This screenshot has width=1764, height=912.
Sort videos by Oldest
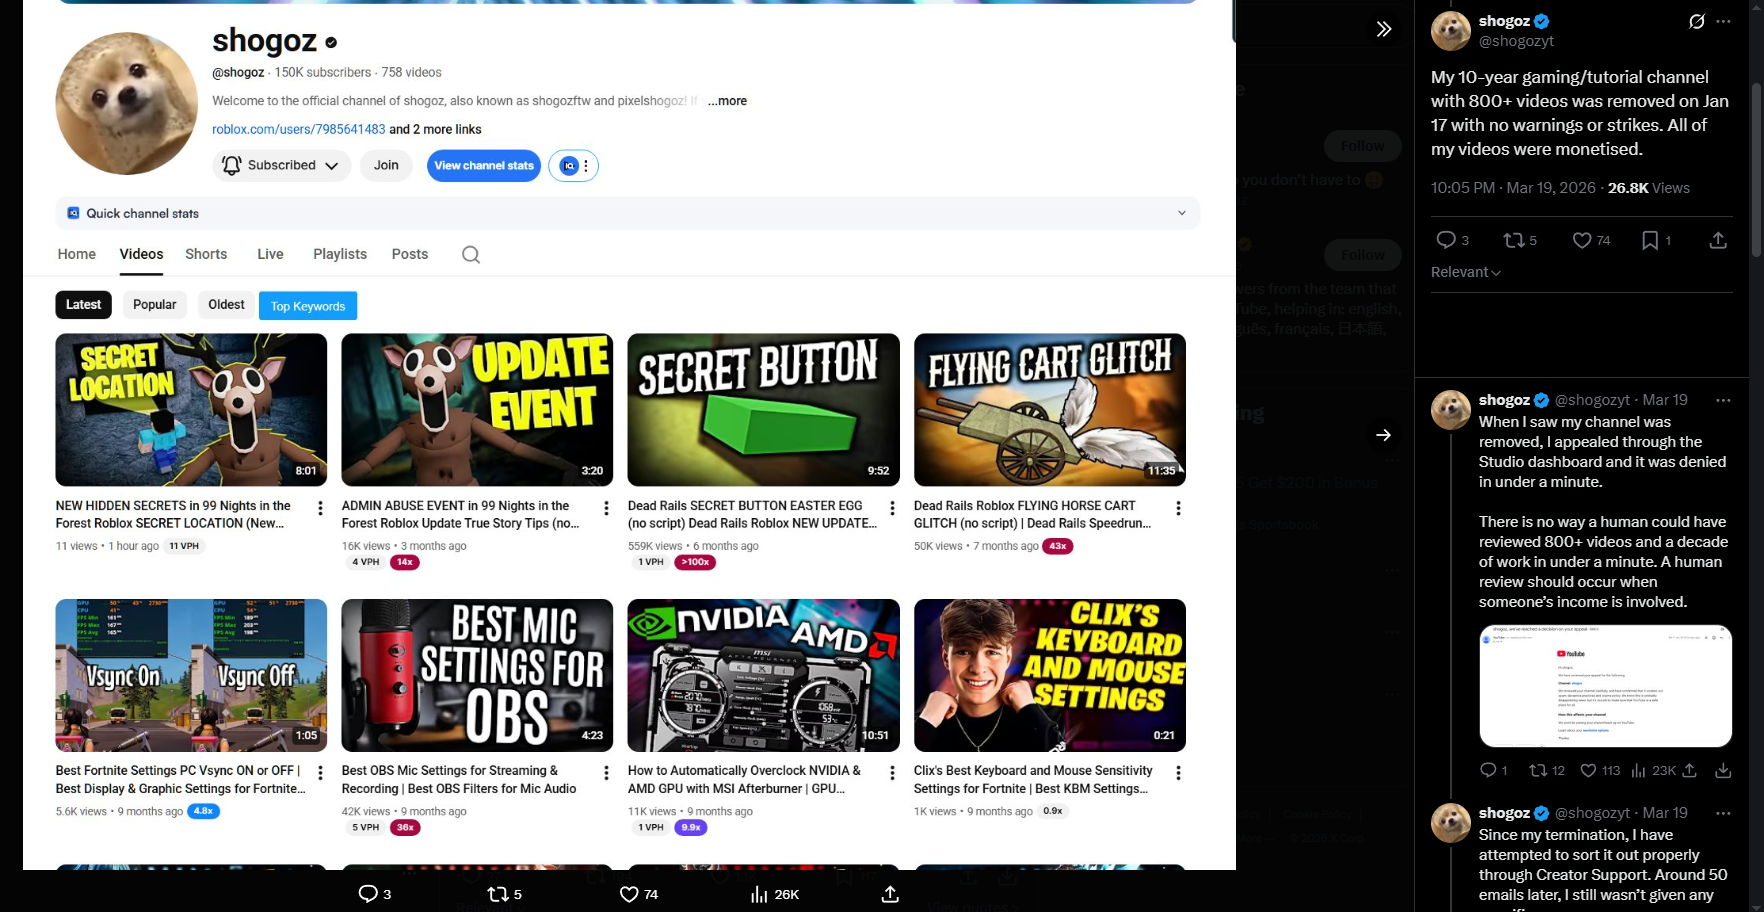[226, 305]
